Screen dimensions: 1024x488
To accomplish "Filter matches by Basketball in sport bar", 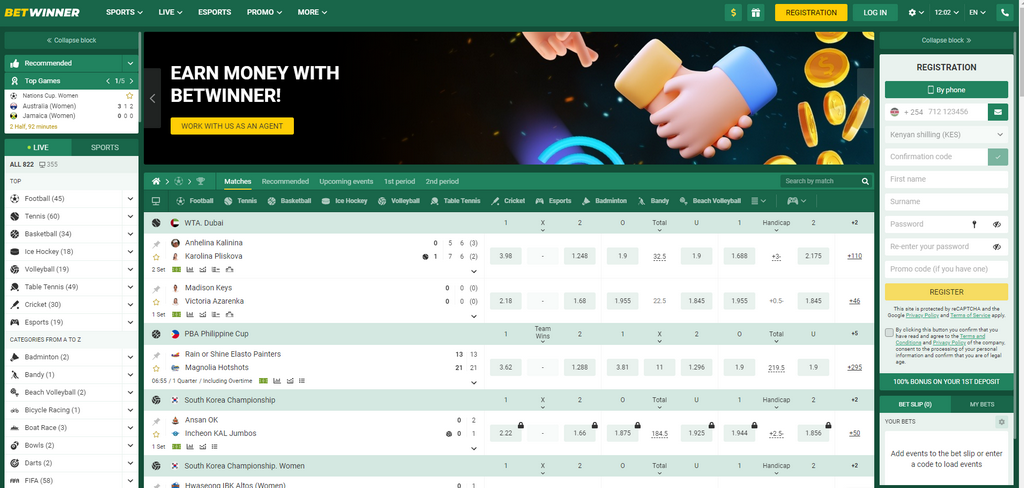I will point(289,201).
